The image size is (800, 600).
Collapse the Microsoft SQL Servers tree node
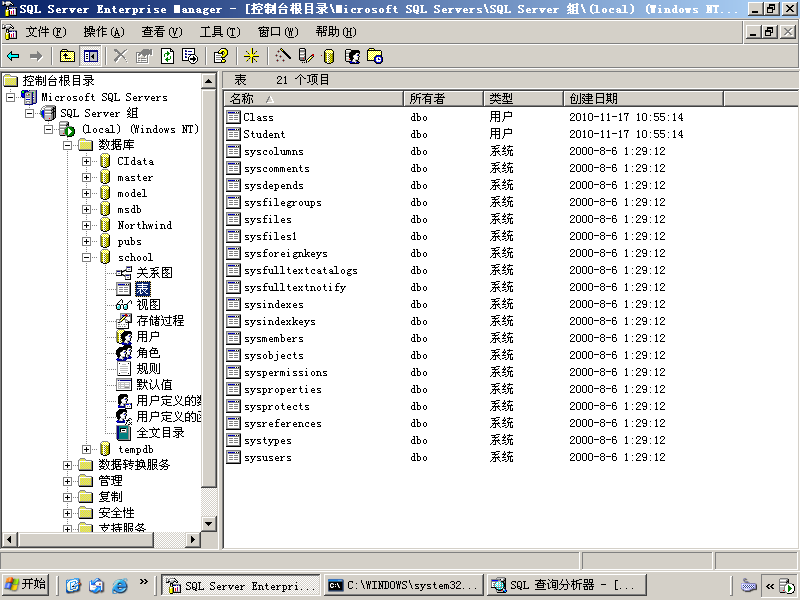pyautogui.click(x=11, y=97)
